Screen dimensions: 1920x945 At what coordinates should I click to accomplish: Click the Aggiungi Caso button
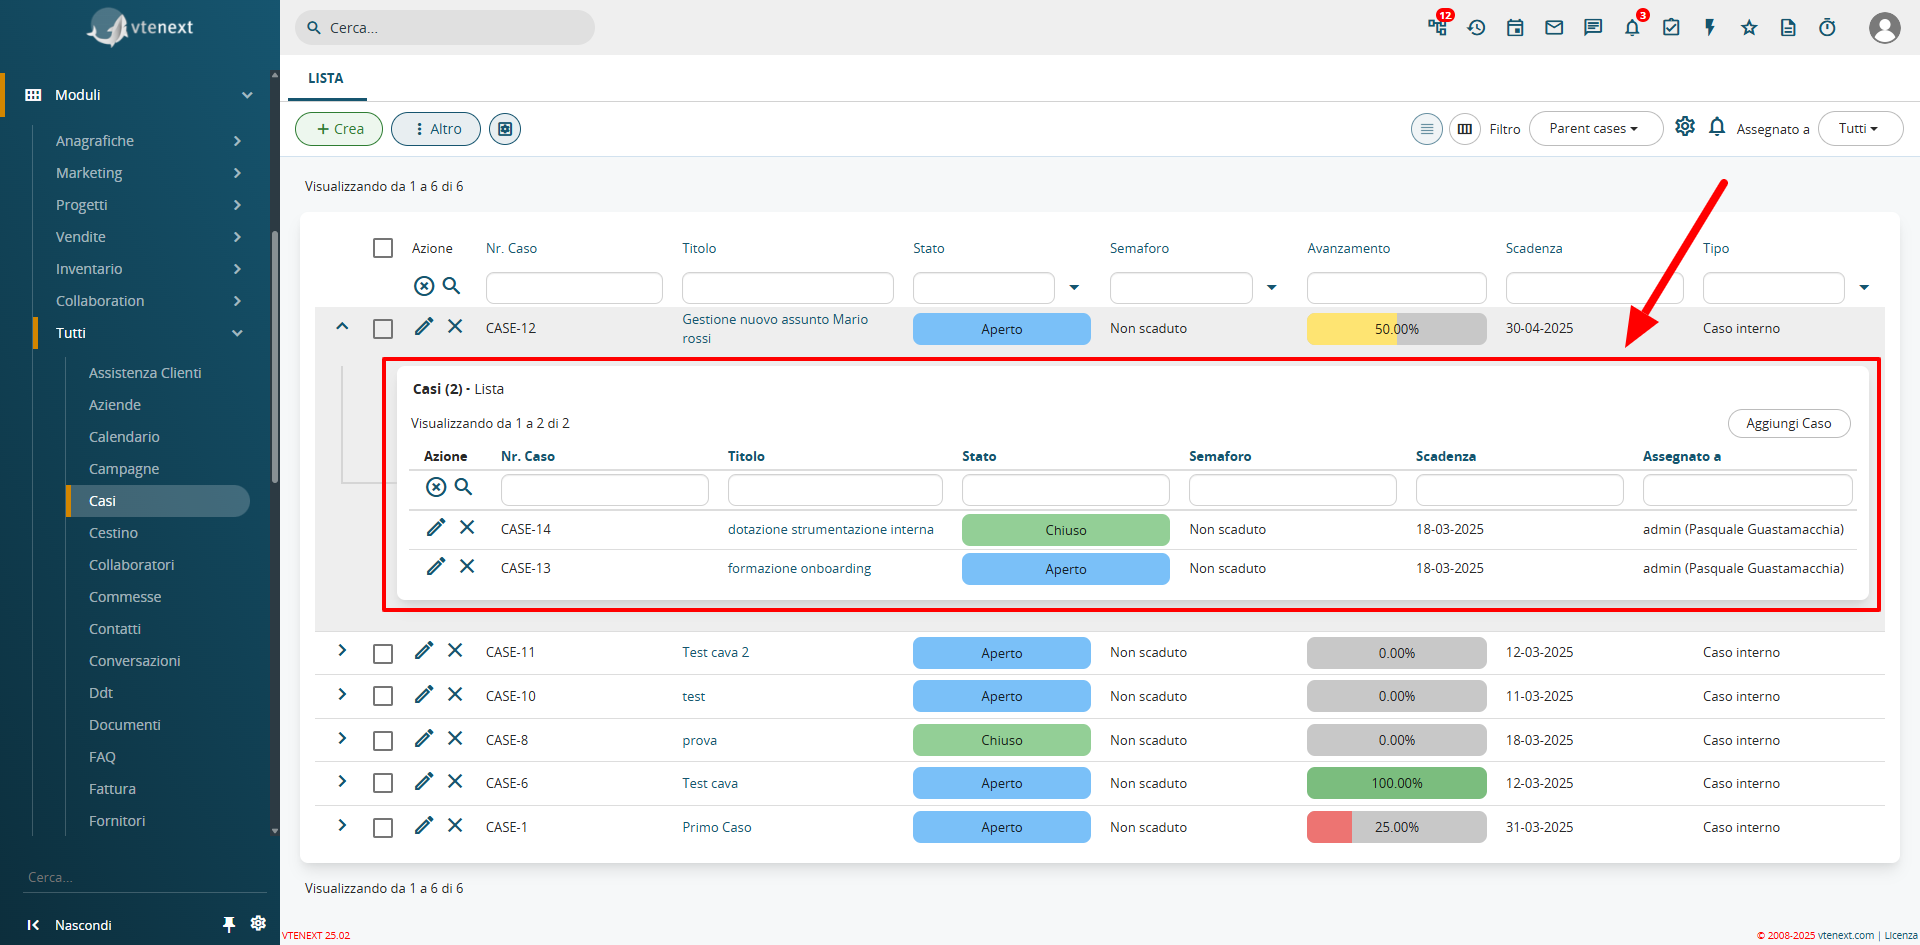tap(1789, 424)
